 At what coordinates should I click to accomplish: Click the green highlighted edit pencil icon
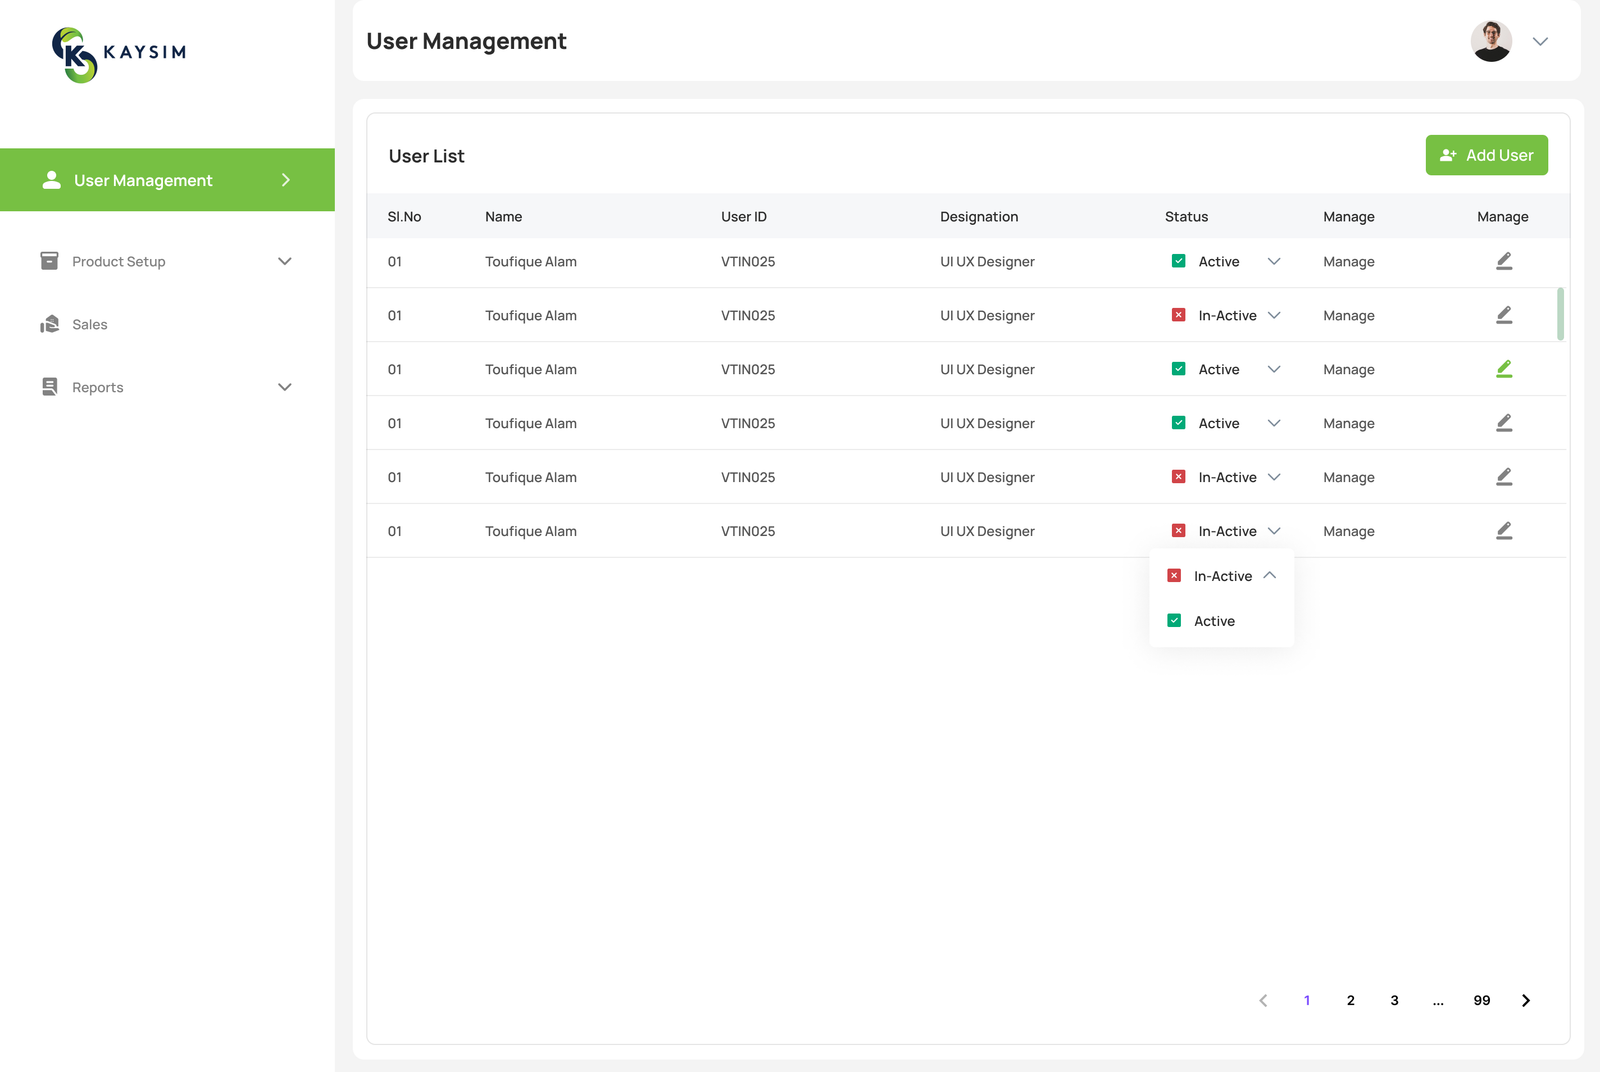(x=1503, y=369)
